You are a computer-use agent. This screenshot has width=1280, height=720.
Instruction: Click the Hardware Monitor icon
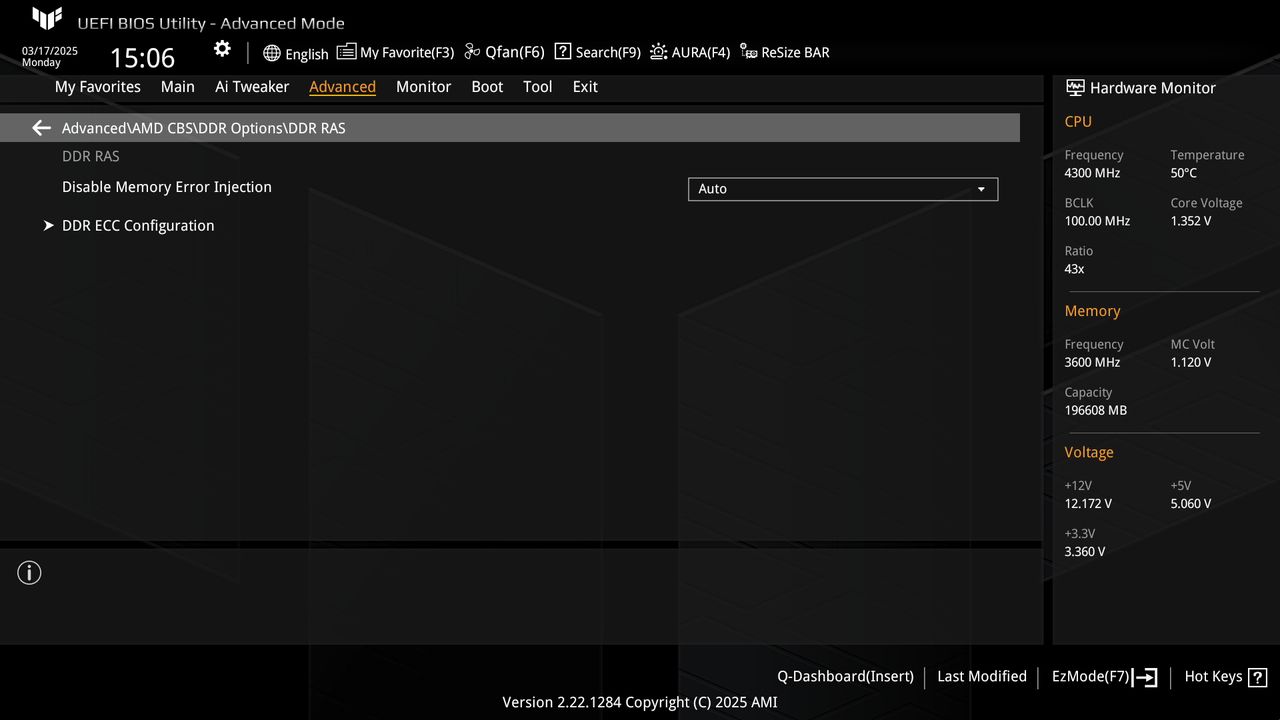(1075, 88)
